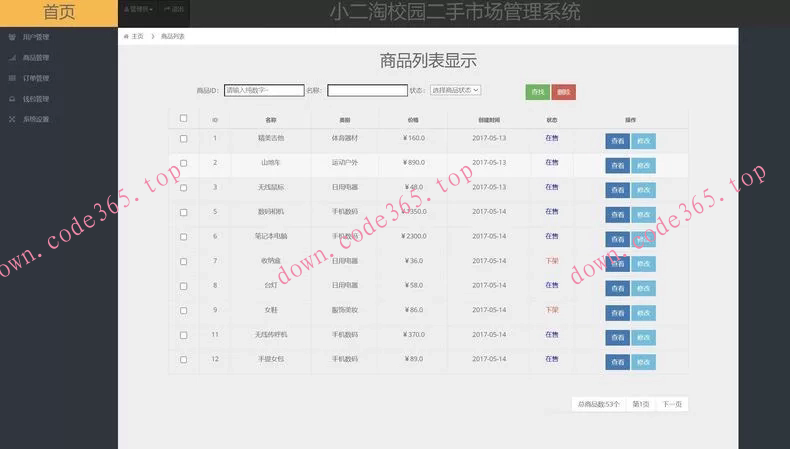Click 修改 for product ID 1
Screen dimensions: 790x449
click(x=643, y=141)
